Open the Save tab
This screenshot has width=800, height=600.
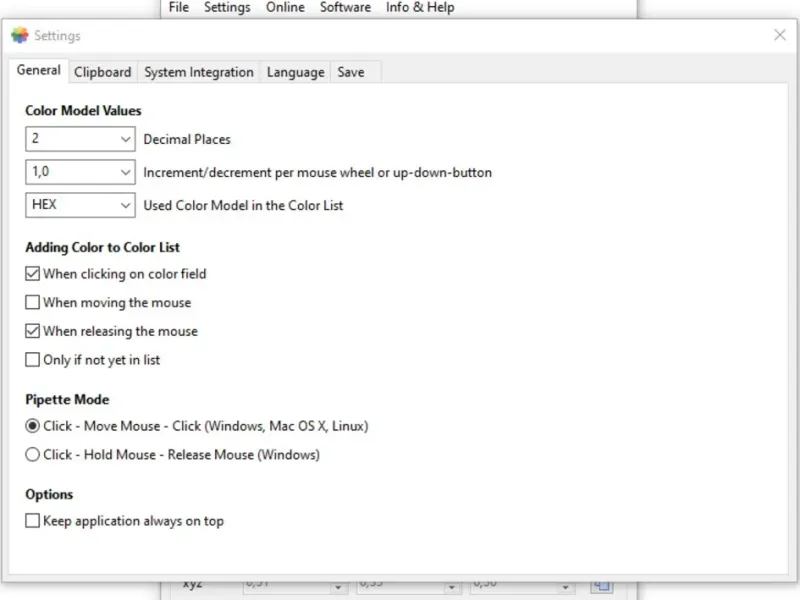point(351,72)
